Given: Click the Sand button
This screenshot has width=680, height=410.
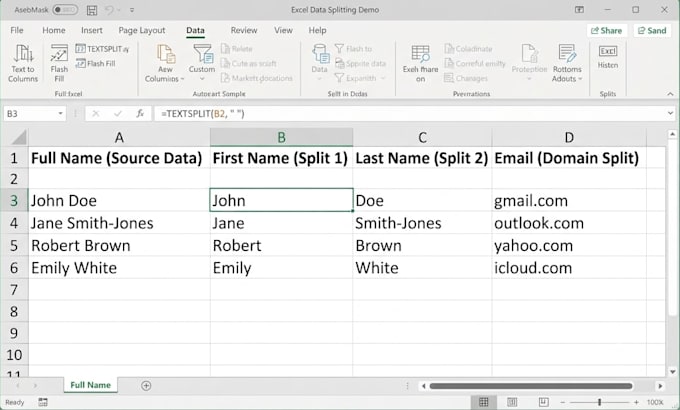Looking at the screenshot, I should (x=652, y=30).
